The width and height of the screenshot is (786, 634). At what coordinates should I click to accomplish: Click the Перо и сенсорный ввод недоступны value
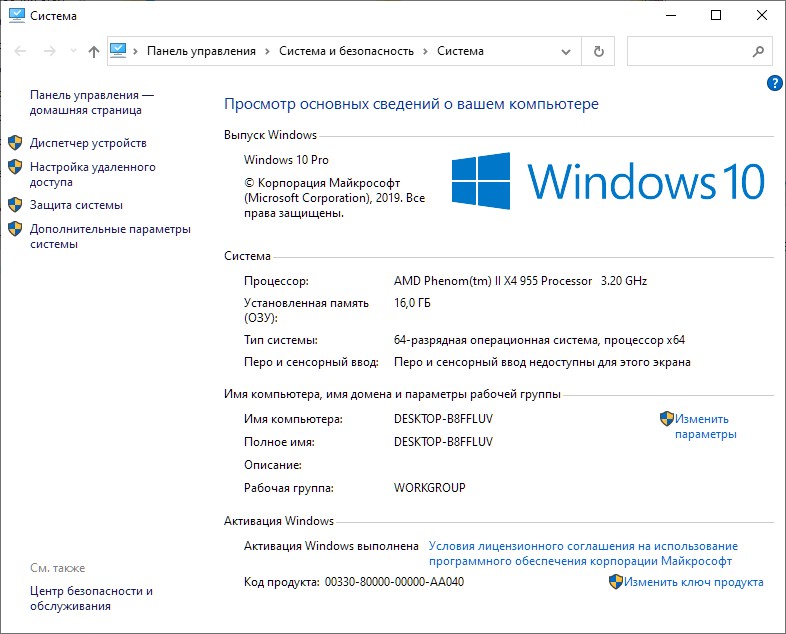pyautogui.click(x=542, y=362)
